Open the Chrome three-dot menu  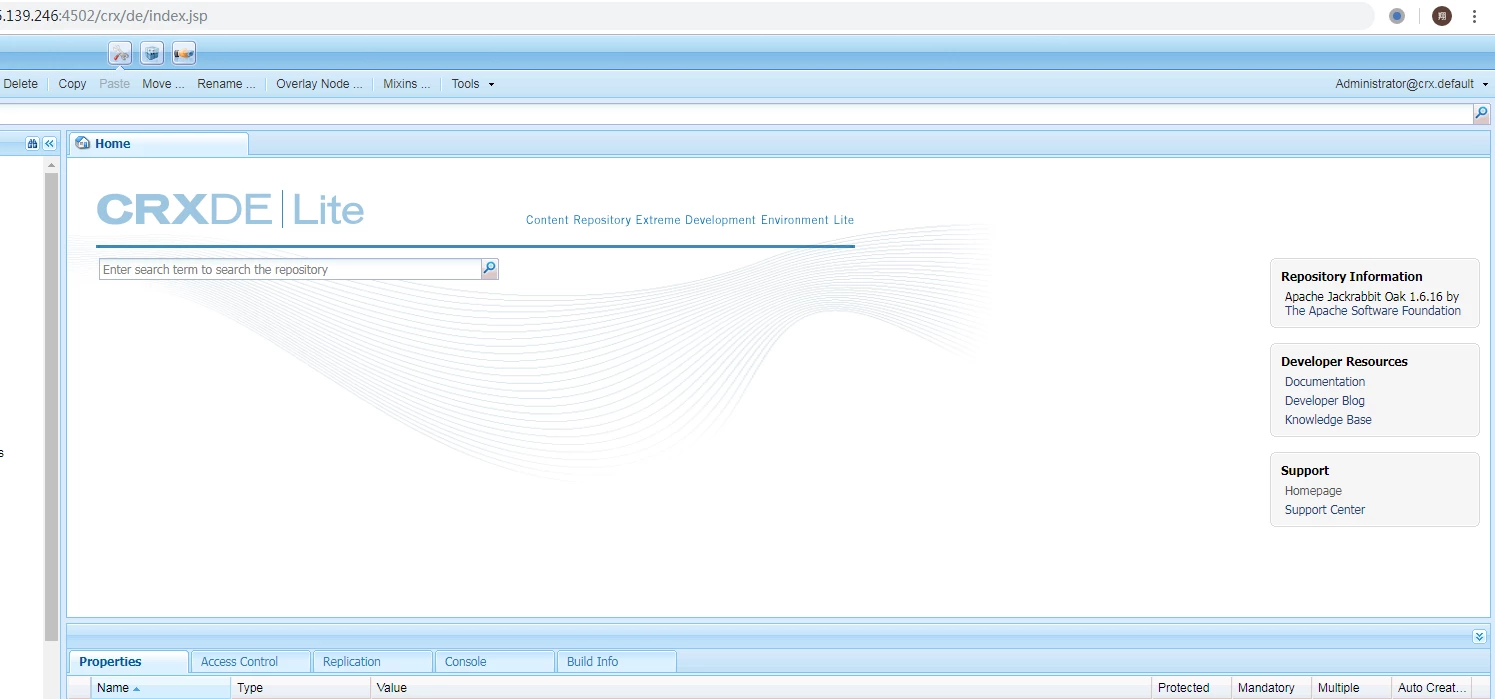tap(1474, 16)
